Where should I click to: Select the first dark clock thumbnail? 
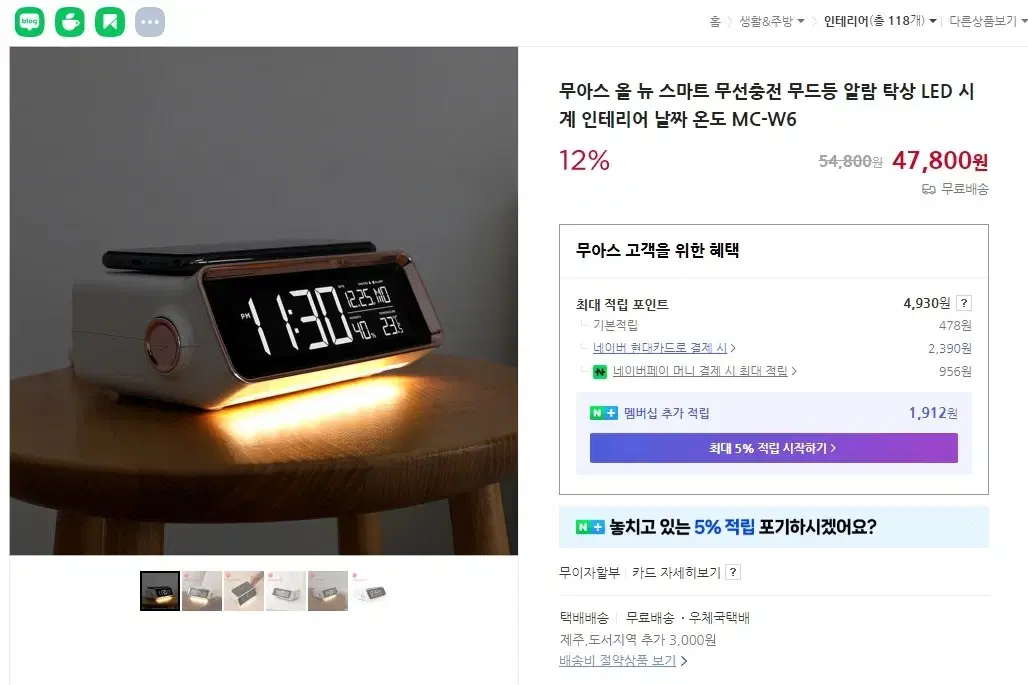[x=160, y=591]
